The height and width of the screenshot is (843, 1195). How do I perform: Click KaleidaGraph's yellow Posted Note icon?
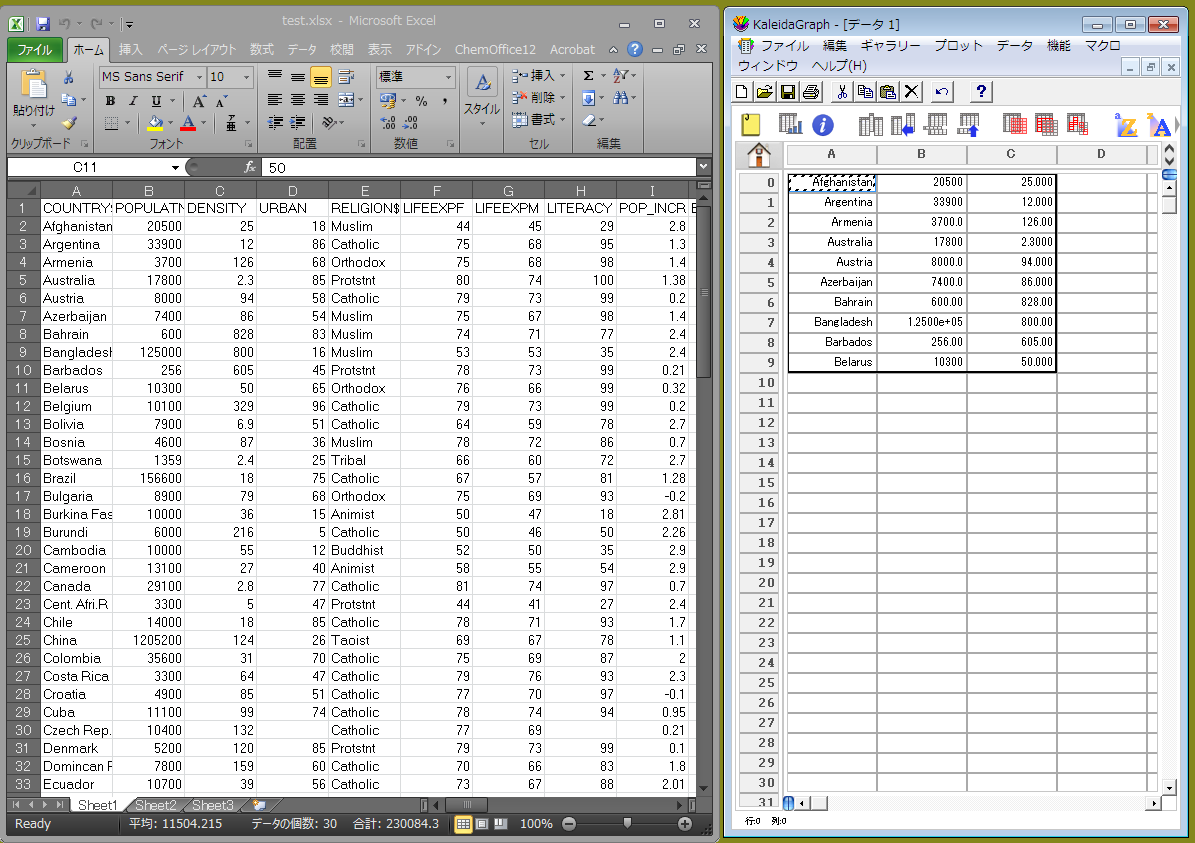[751, 125]
